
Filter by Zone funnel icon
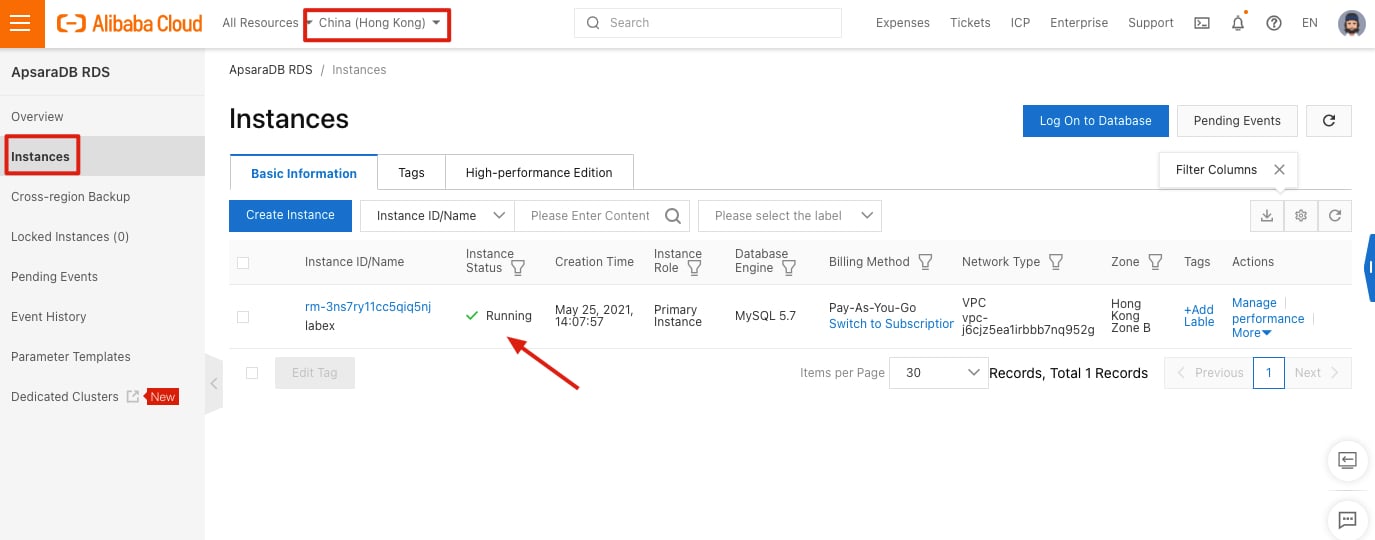(x=1155, y=262)
